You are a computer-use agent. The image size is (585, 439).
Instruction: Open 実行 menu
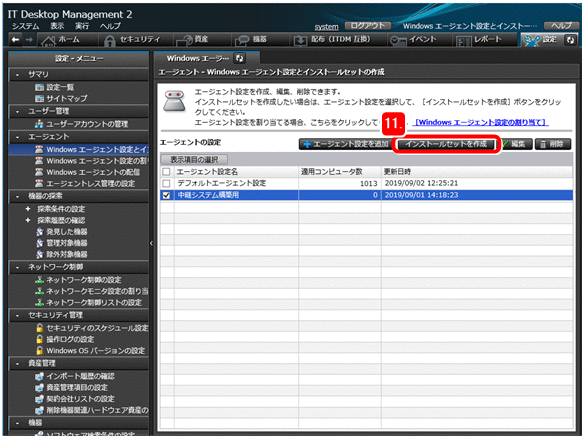tap(82, 26)
